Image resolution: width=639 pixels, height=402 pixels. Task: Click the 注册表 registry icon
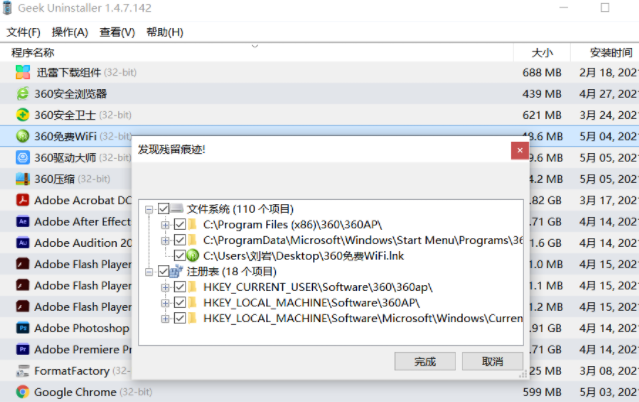(177, 271)
